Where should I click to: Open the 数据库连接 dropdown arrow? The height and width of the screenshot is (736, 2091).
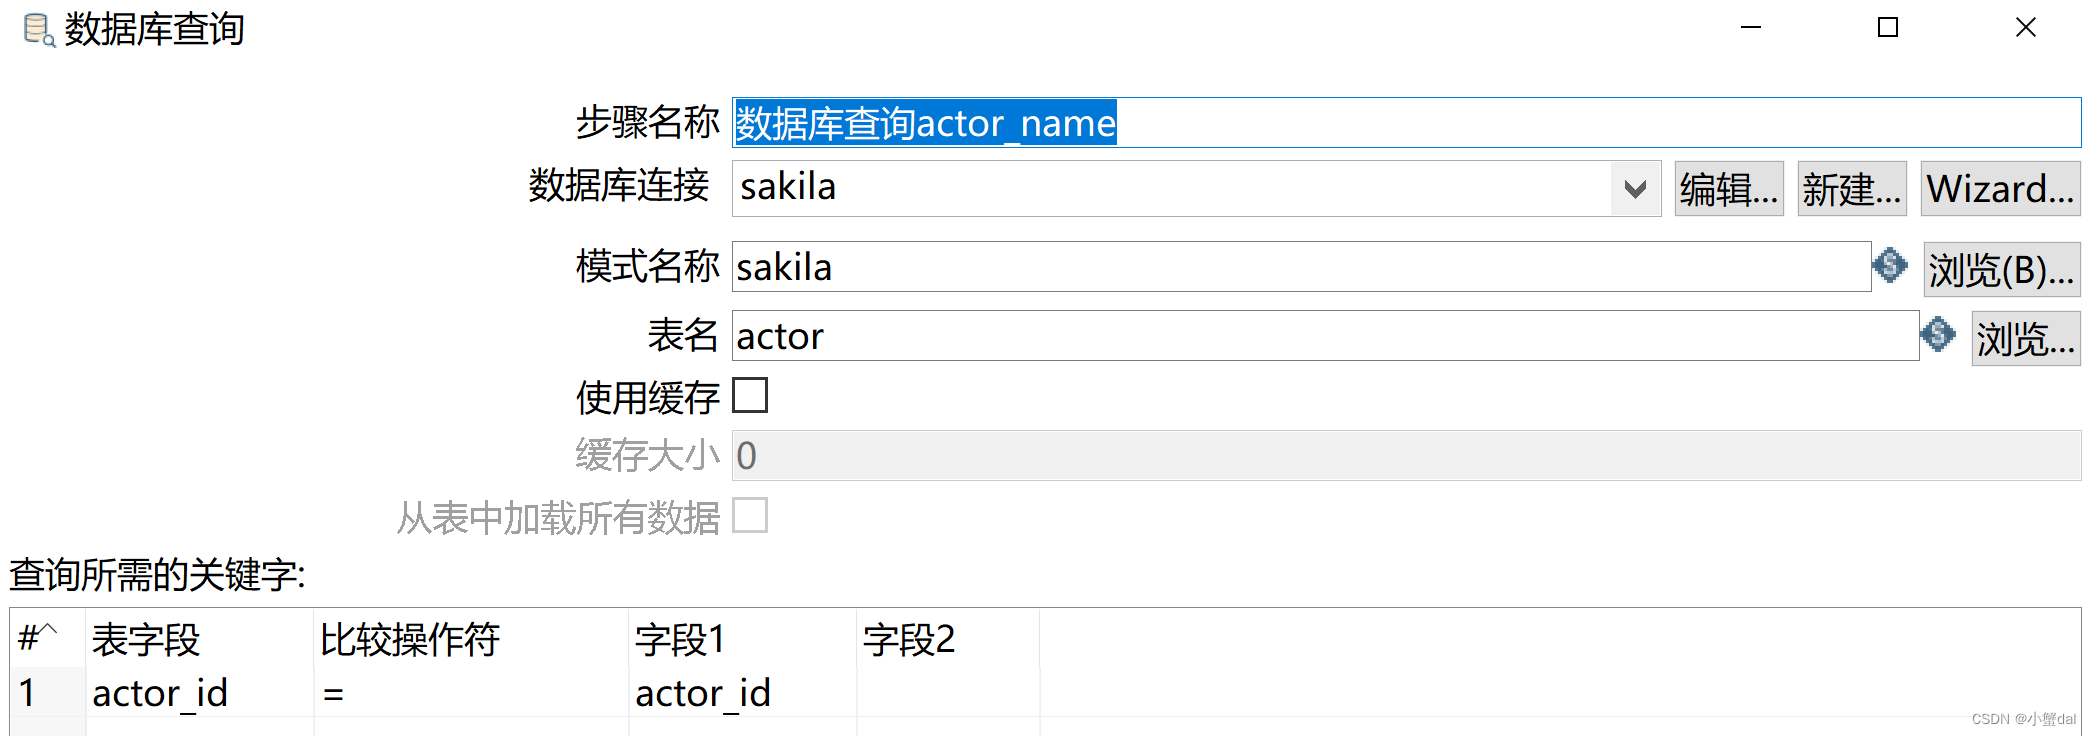click(x=1636, y=188)
